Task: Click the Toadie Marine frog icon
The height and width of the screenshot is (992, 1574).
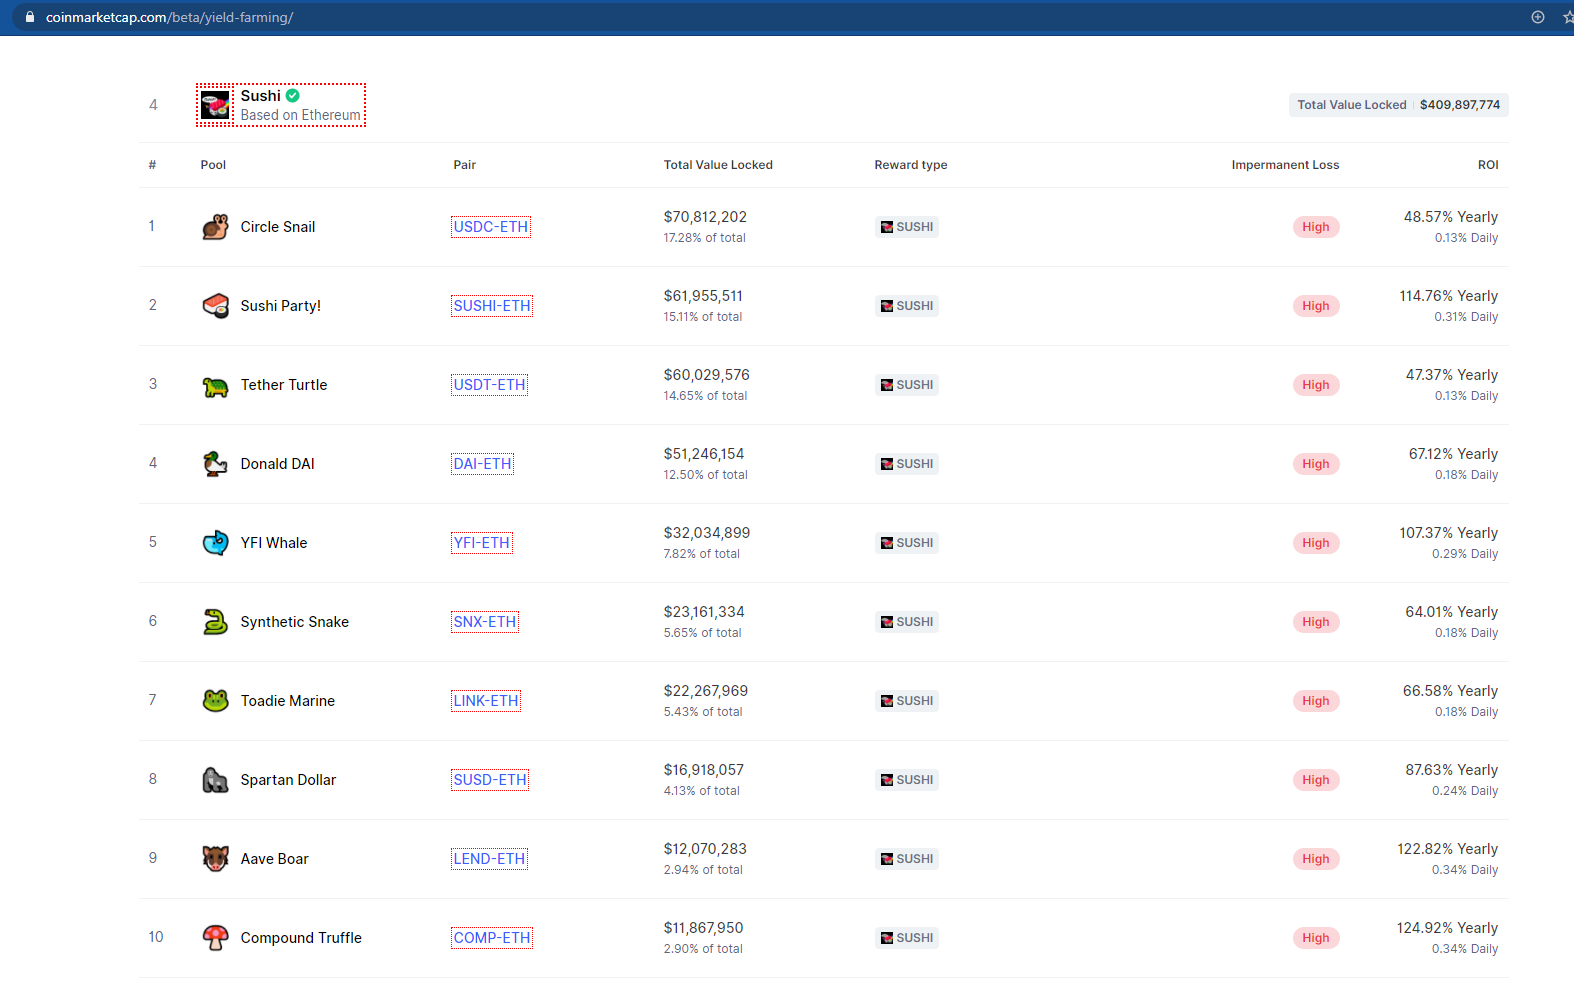Action: tap(215, 701)
